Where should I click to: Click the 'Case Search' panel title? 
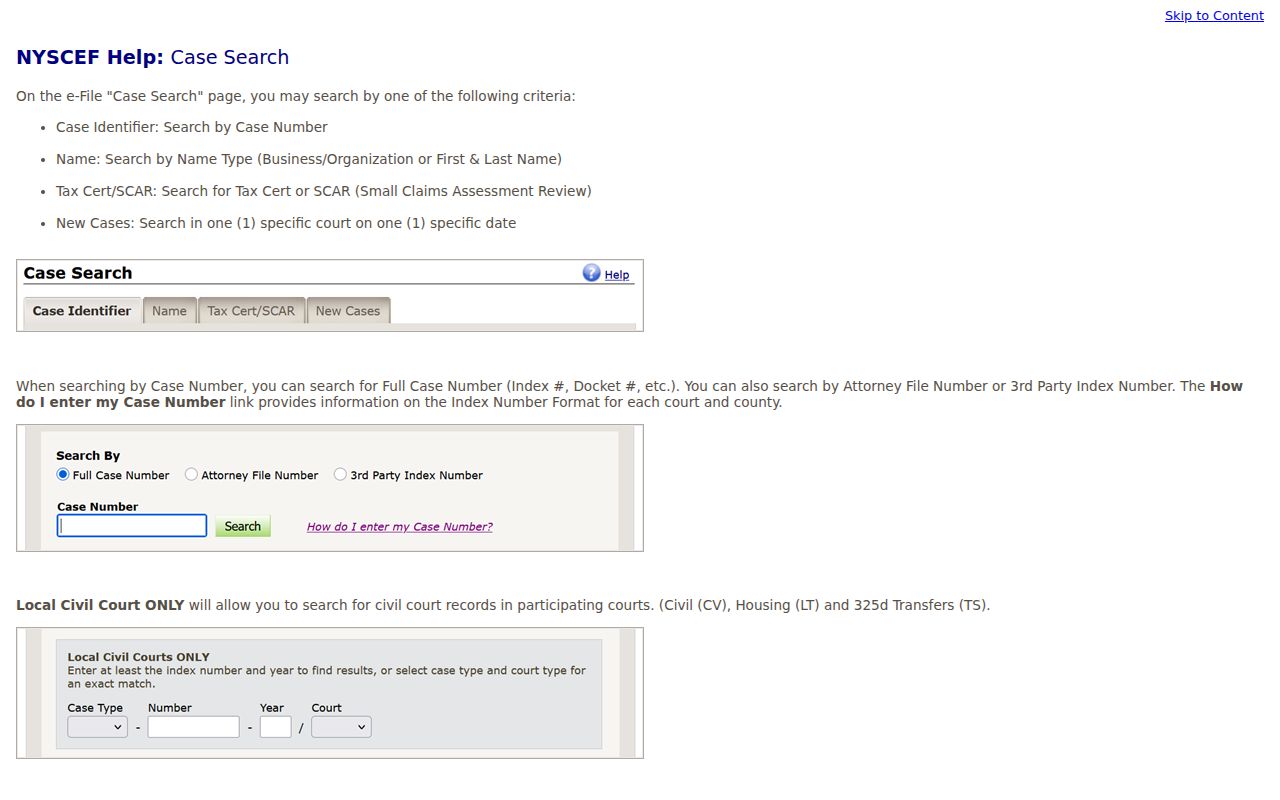coord(78,273)
